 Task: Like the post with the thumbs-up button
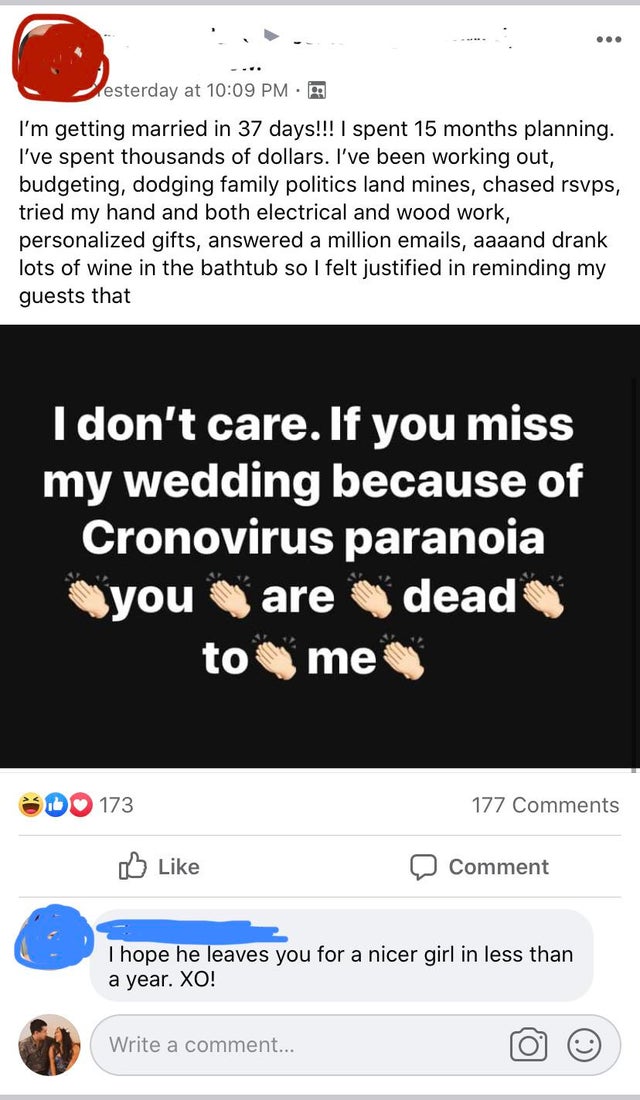(x=158, y=867)
